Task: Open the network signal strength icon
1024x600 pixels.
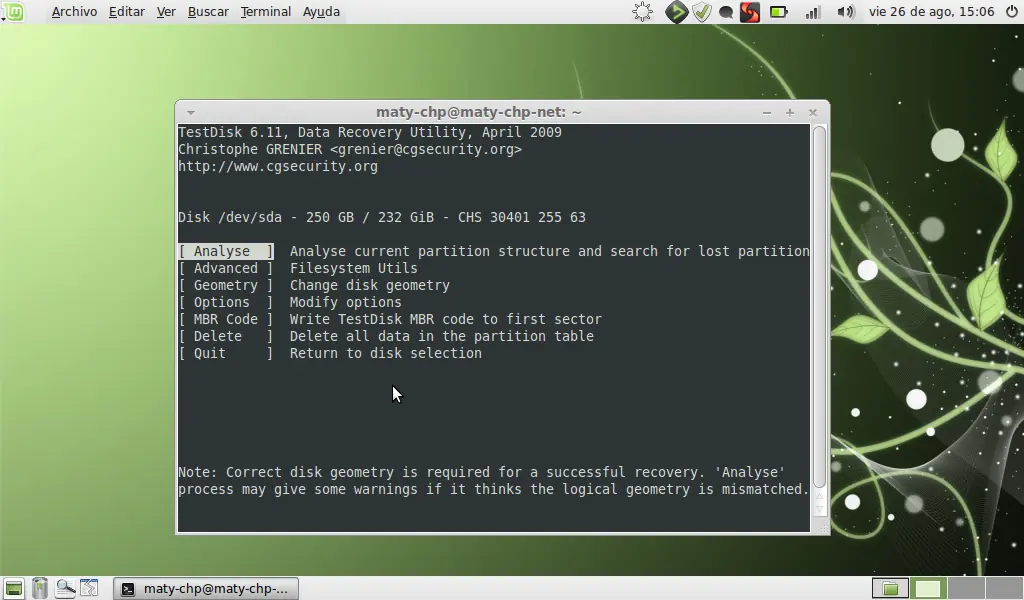Action: pos(812,12)
